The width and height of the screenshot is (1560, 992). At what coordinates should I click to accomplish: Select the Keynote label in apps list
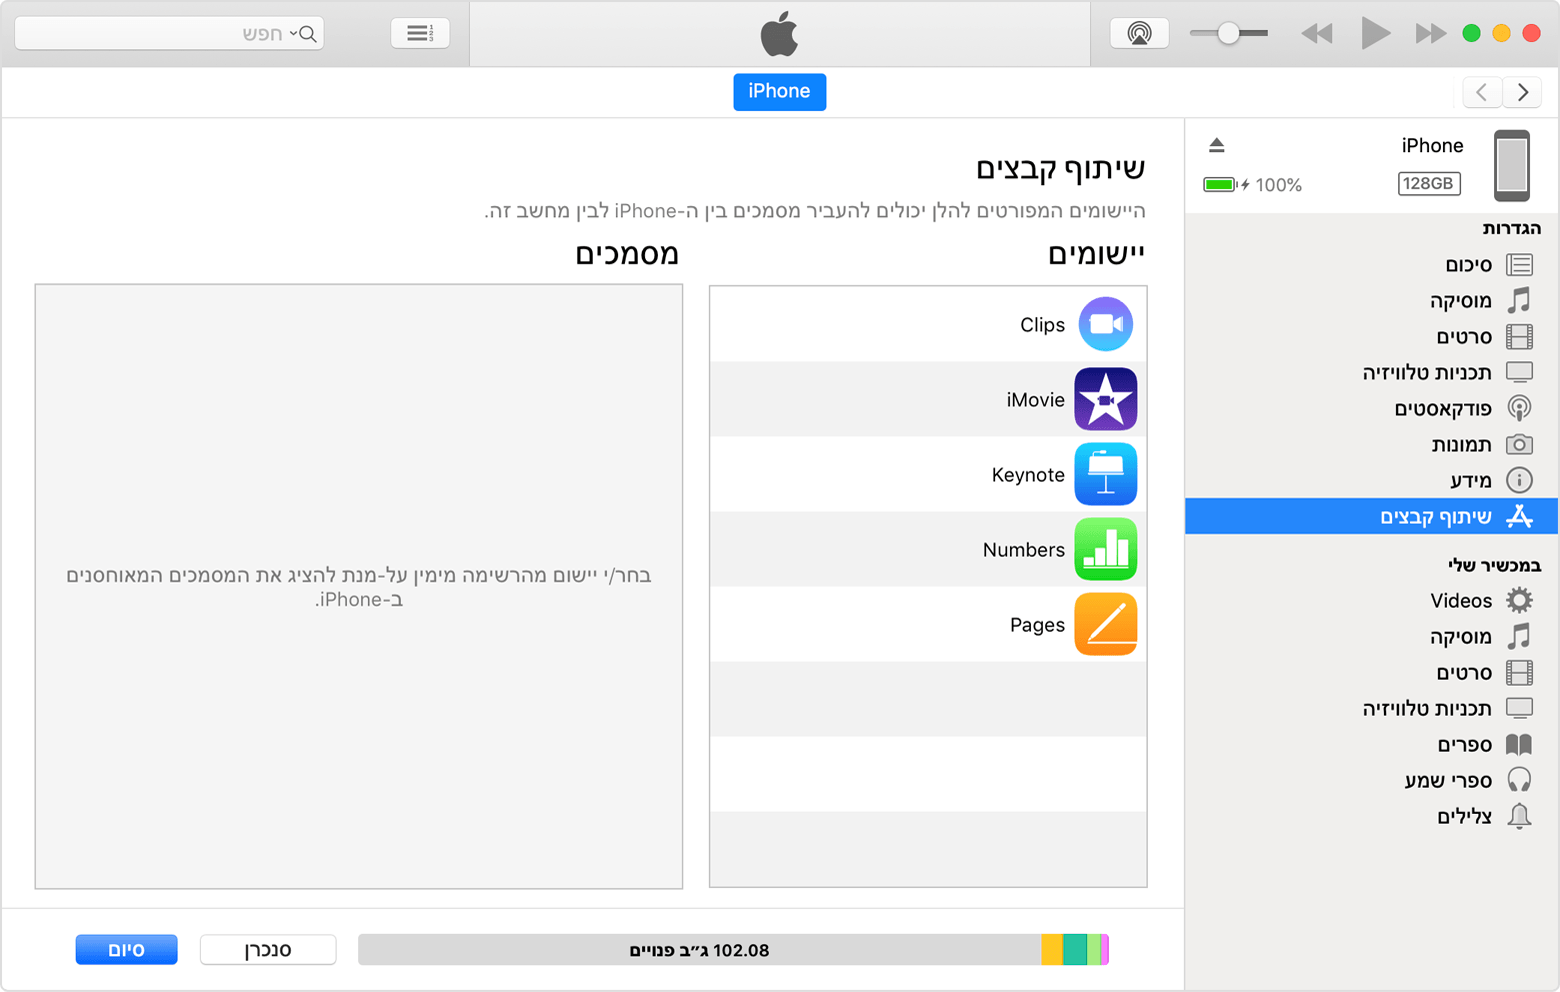(x=1028, y=475)
